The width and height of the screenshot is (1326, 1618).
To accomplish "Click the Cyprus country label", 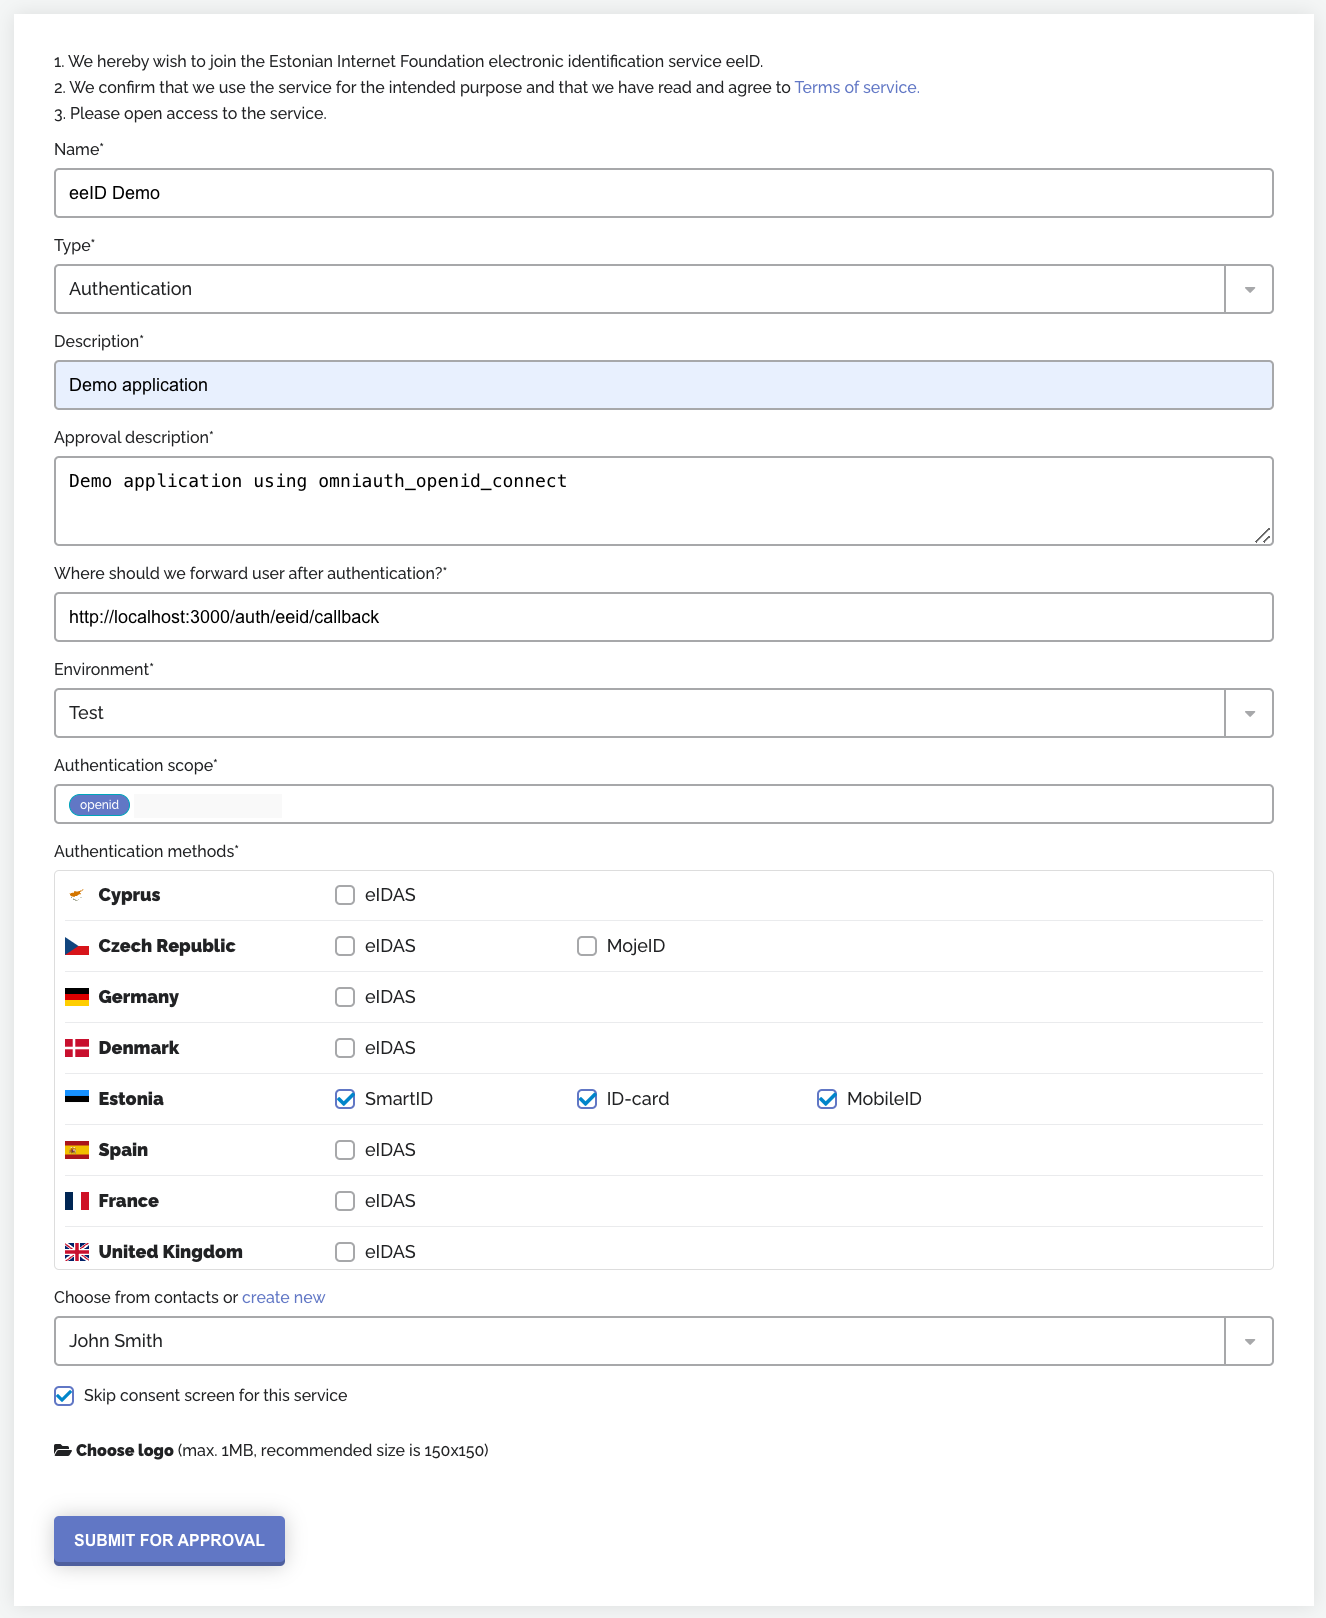I will (x=129, y=895).
